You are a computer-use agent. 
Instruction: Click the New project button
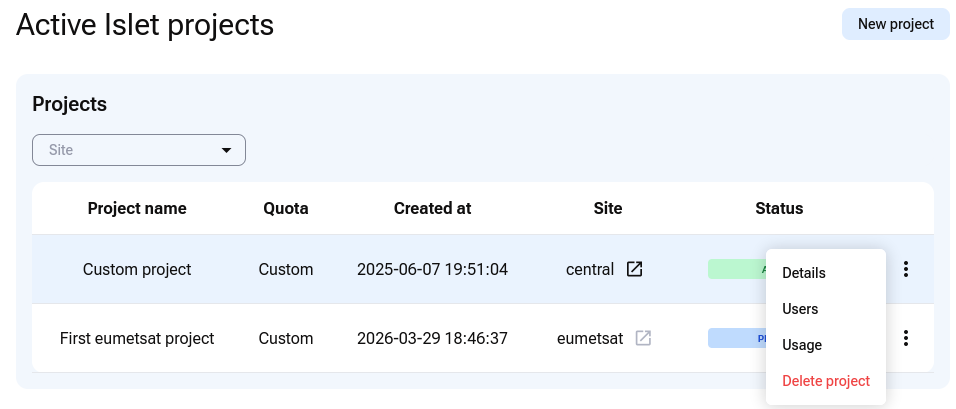(896, 24)
